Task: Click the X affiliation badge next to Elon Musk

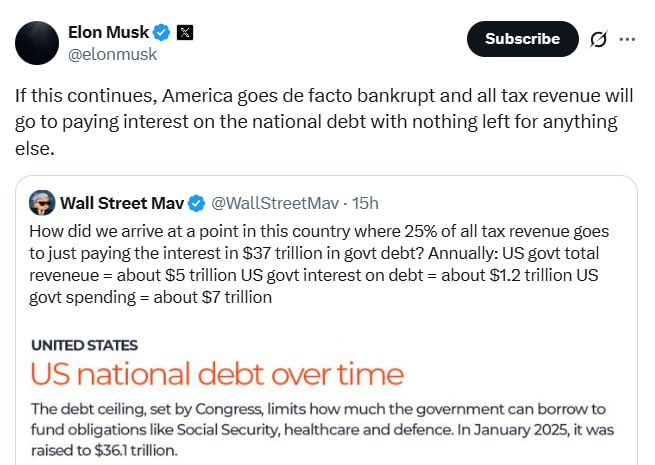Action: coord(185,31)
